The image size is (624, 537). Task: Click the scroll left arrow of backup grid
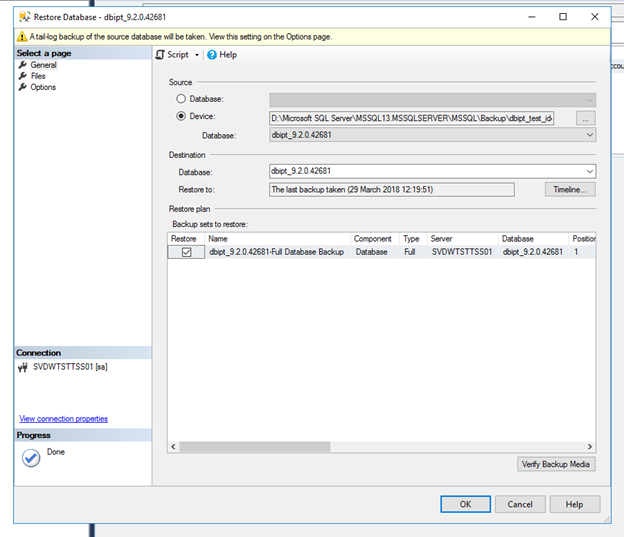(x=173, y=447)
